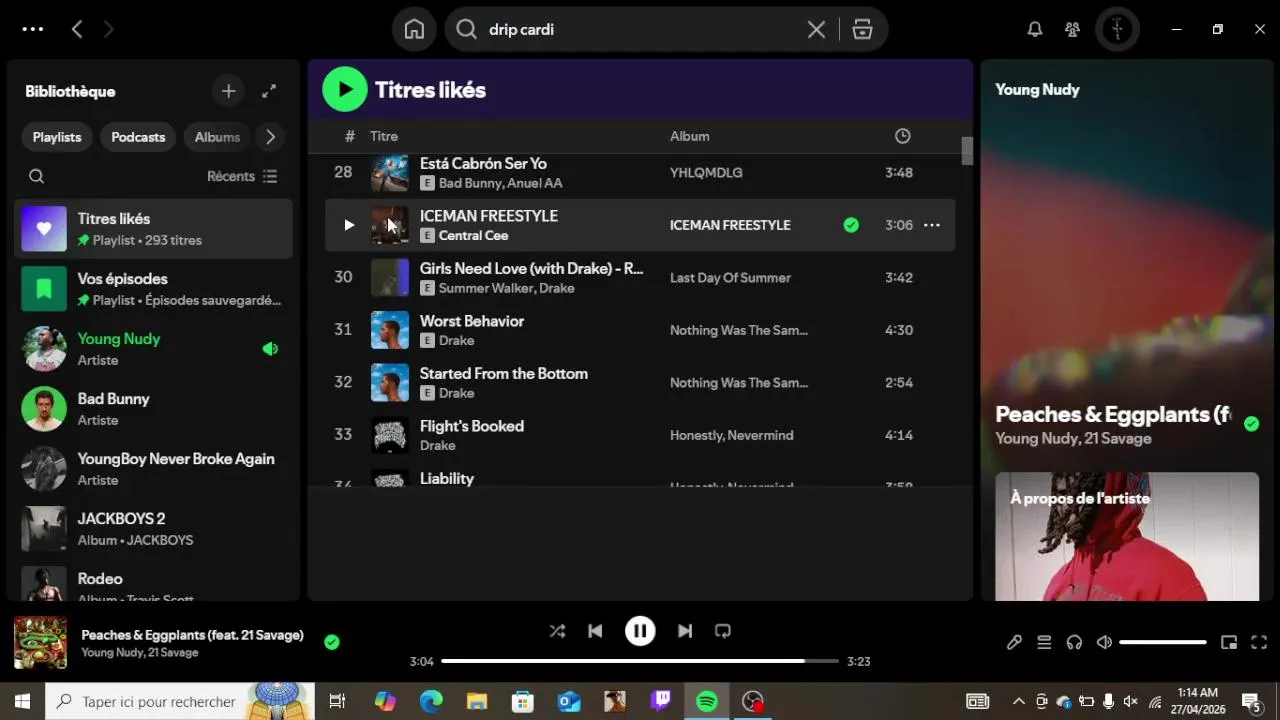Open Central Cee artist link
The width and height of the screenshot is (1280, 720).
coord(473,236)
